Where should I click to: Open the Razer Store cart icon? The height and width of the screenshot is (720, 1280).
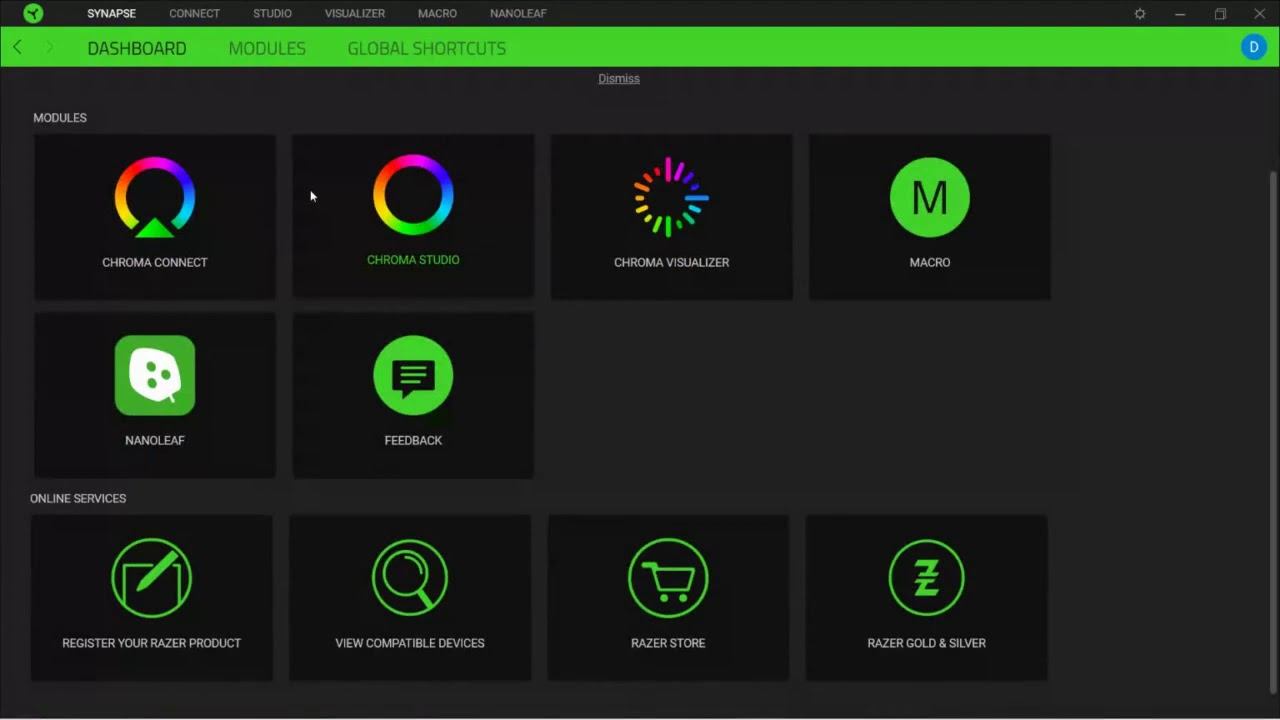click(668, 577)
